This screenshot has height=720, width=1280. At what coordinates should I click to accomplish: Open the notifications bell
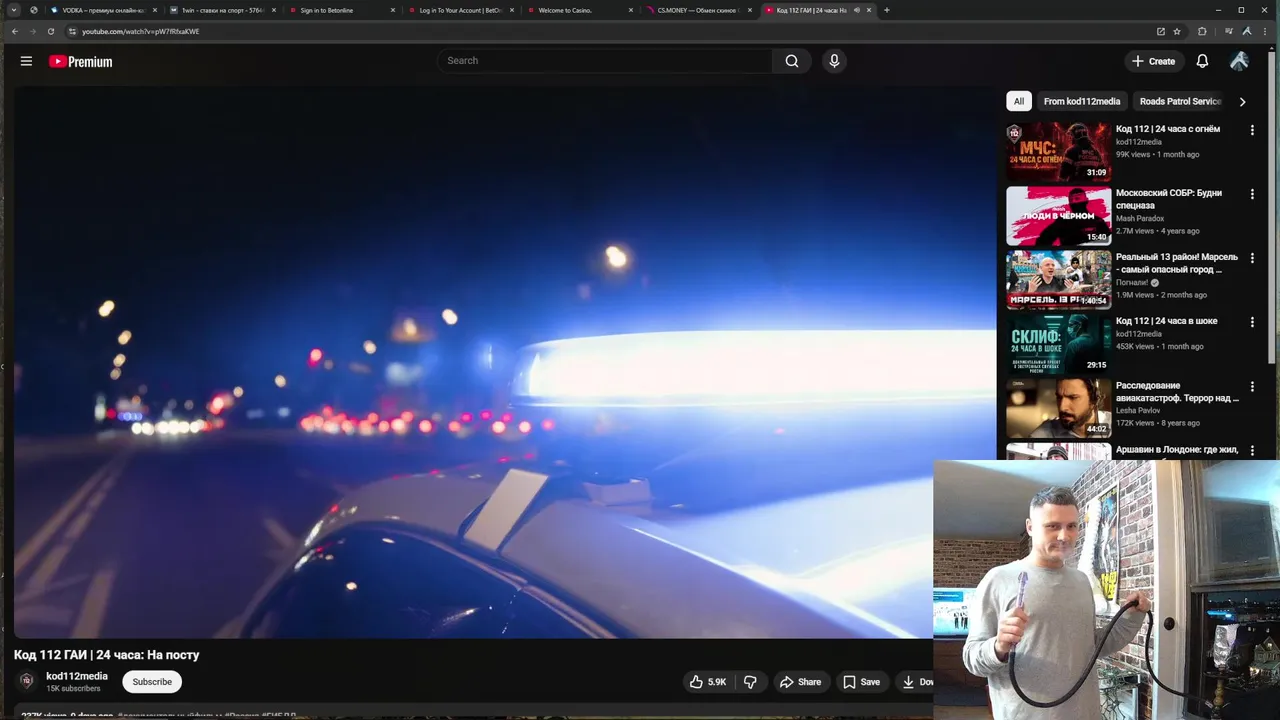tap(1202, 61)
